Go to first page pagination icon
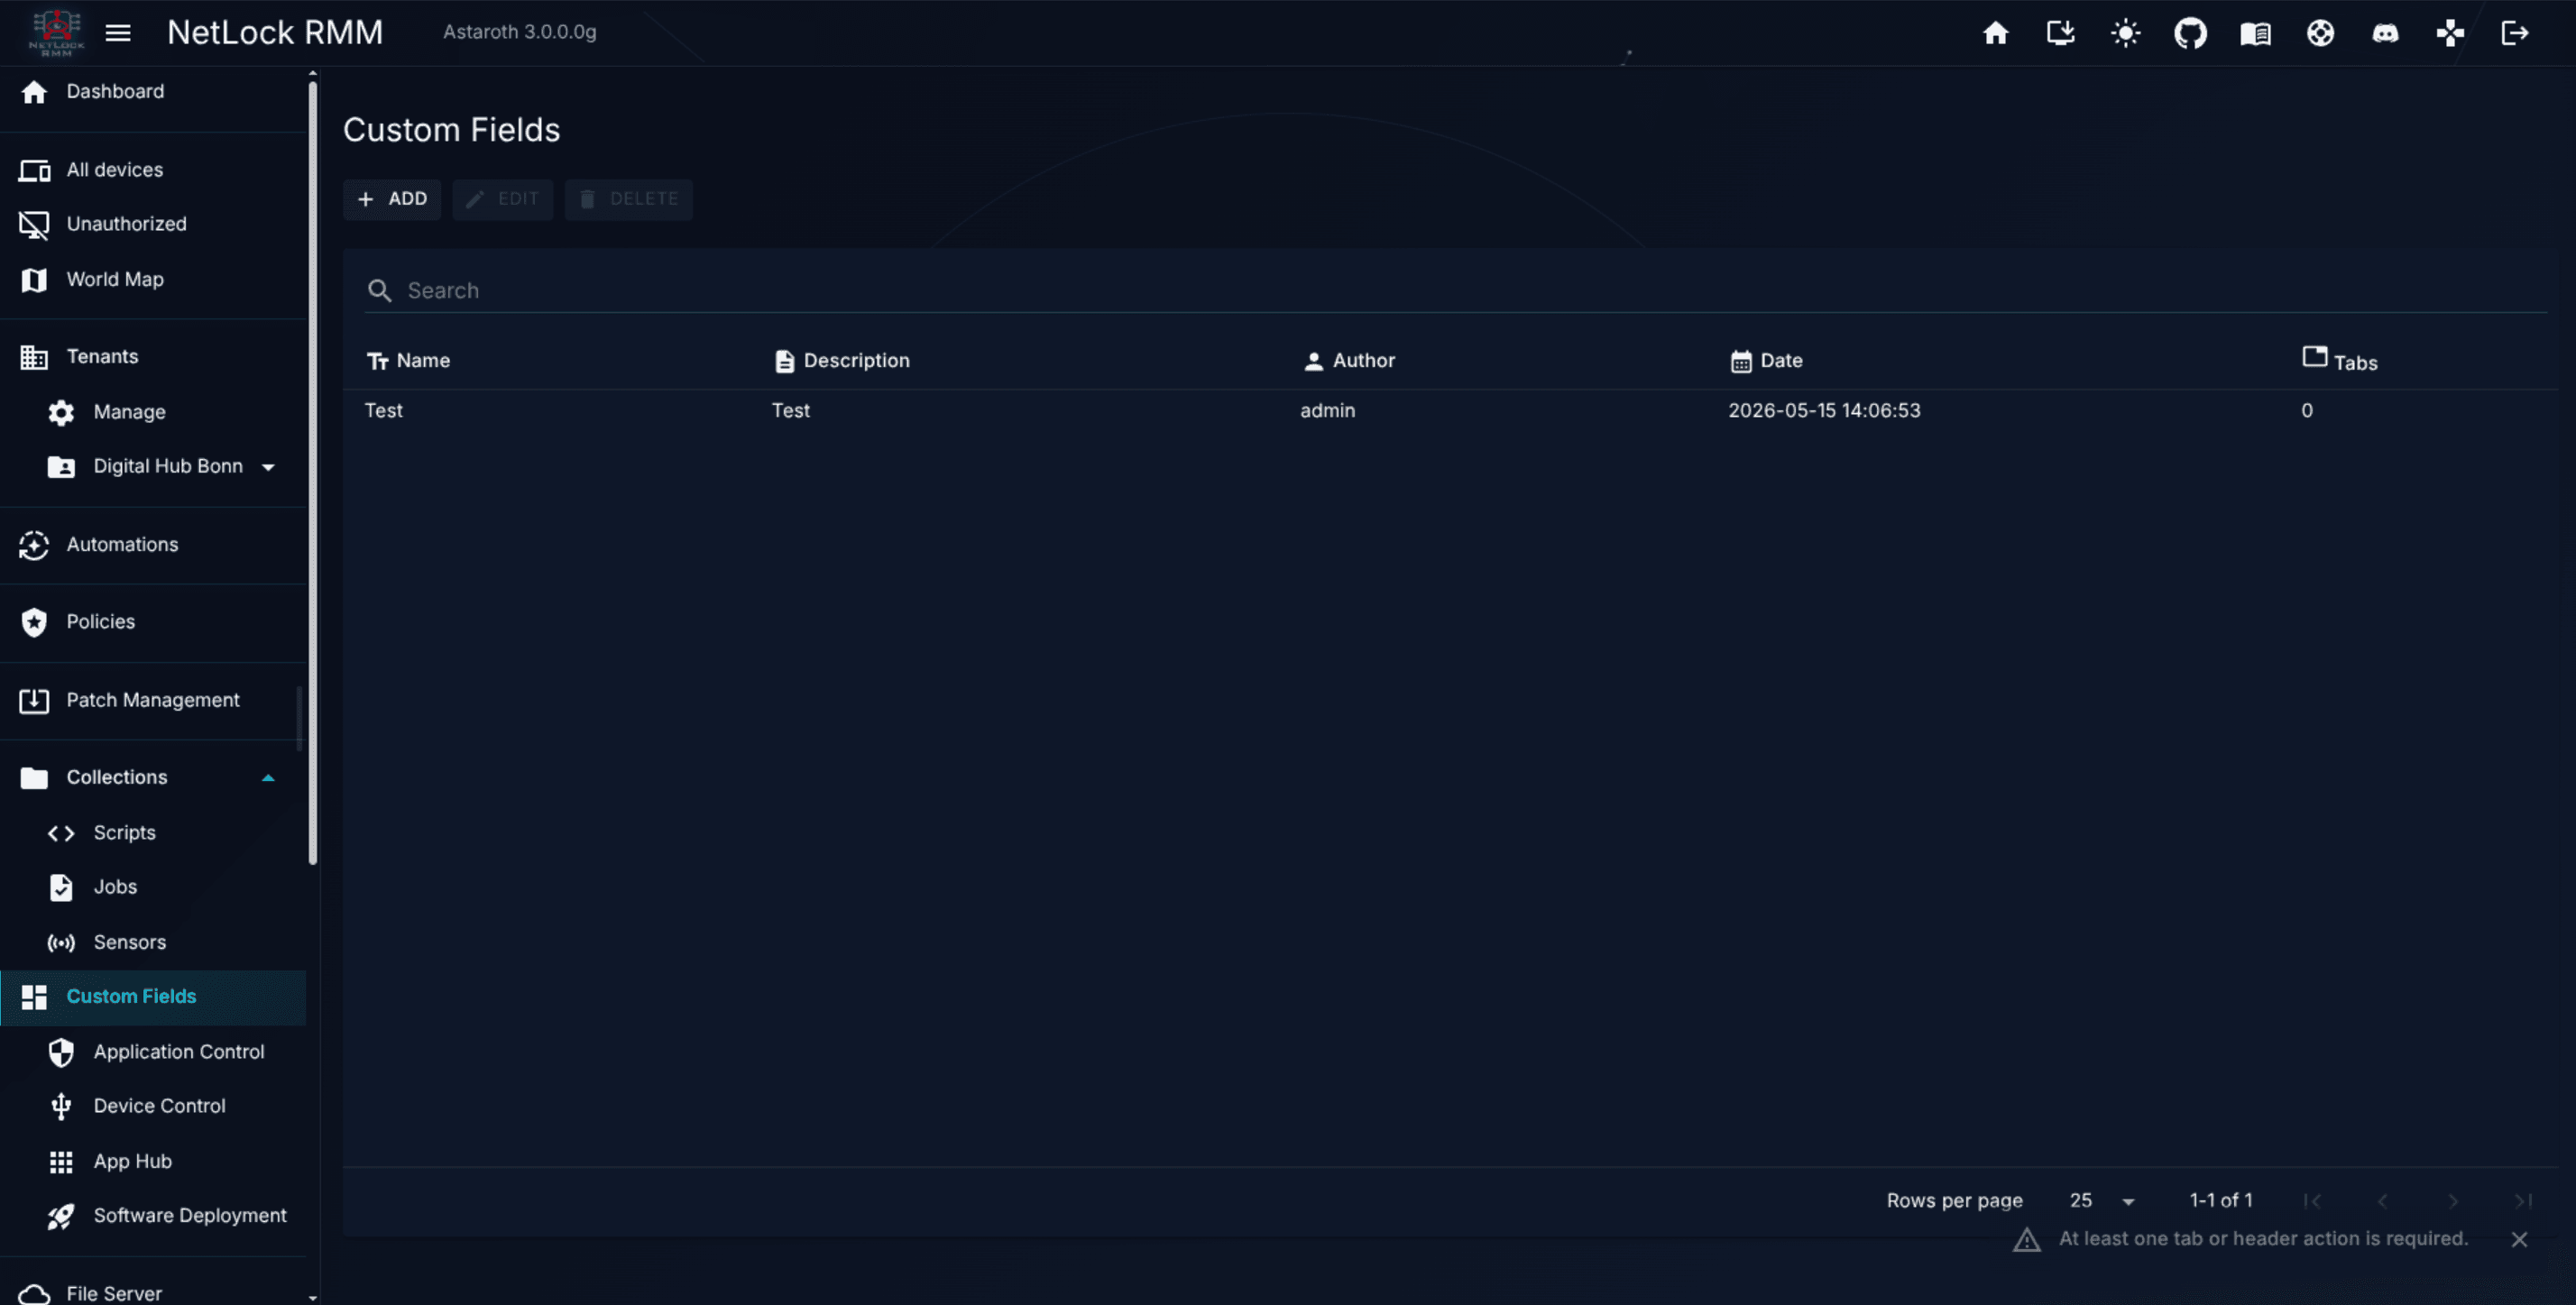 tap(2312, 1201)
